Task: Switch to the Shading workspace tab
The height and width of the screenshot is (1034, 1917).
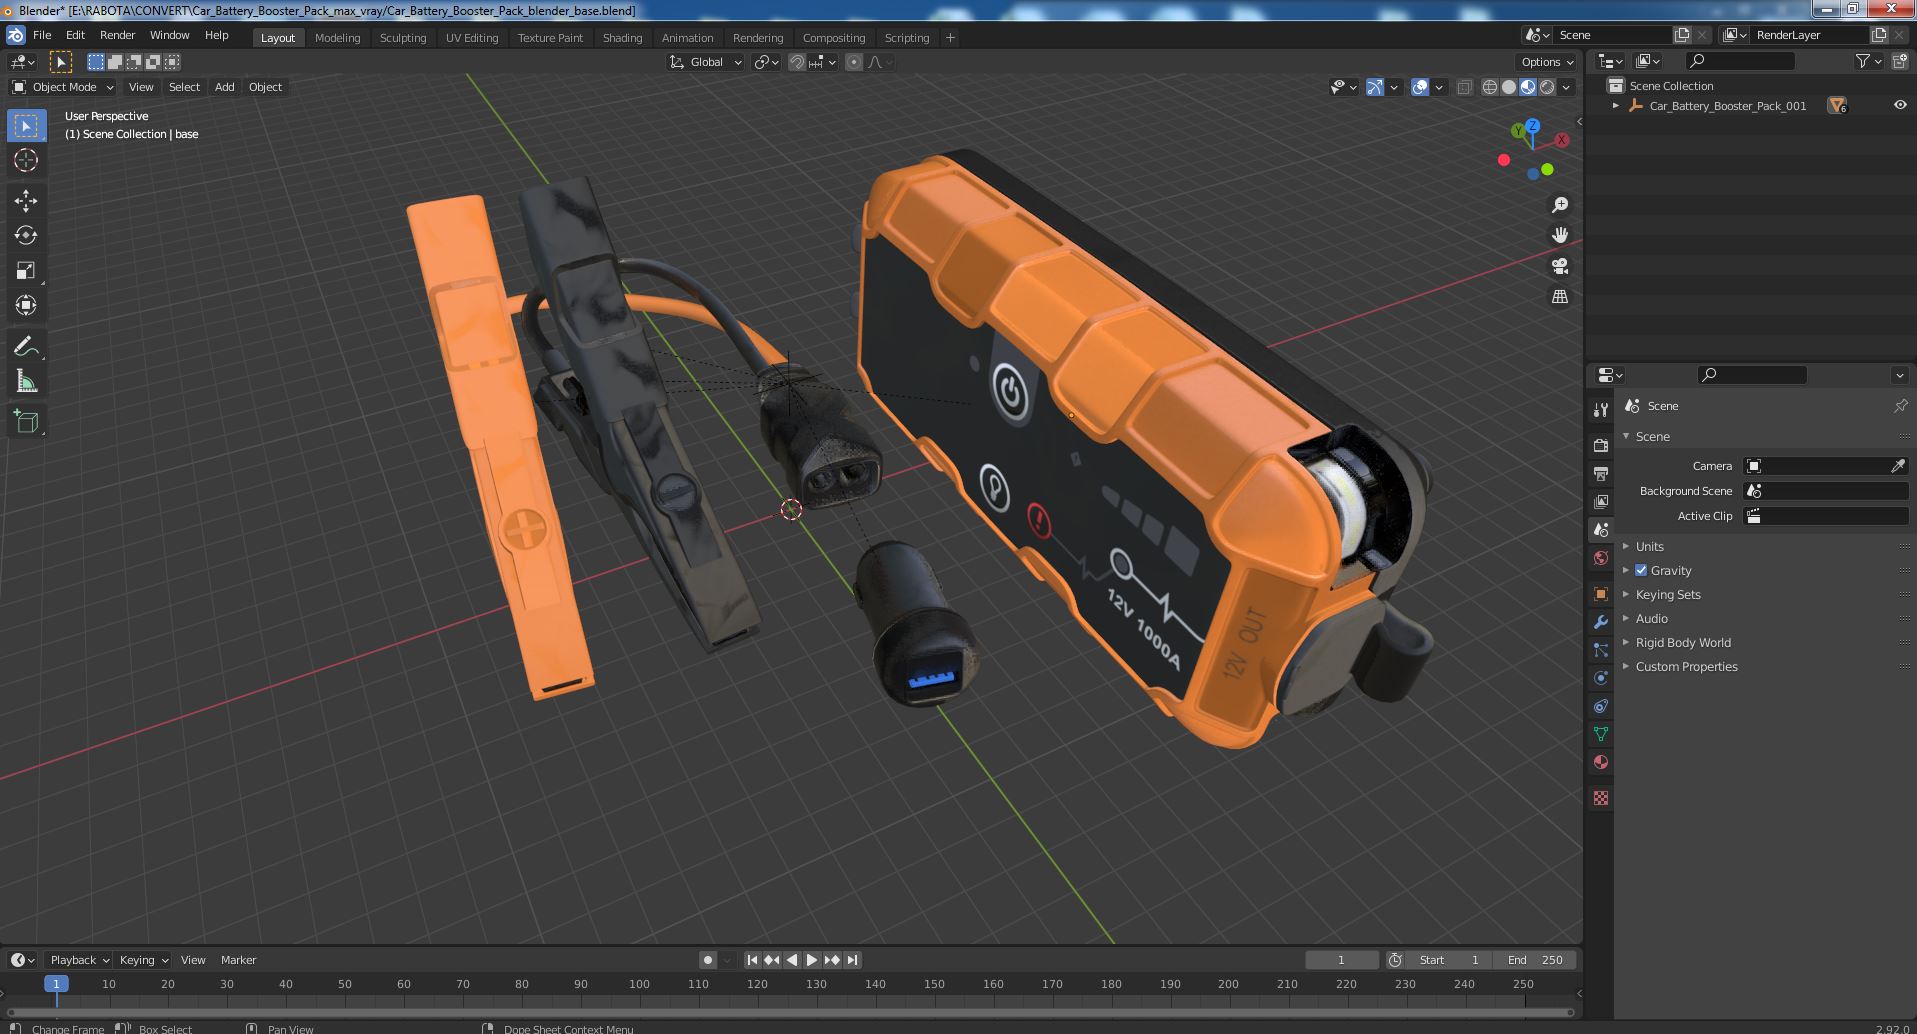Action: pyautogui.click(x=622, y=37)
